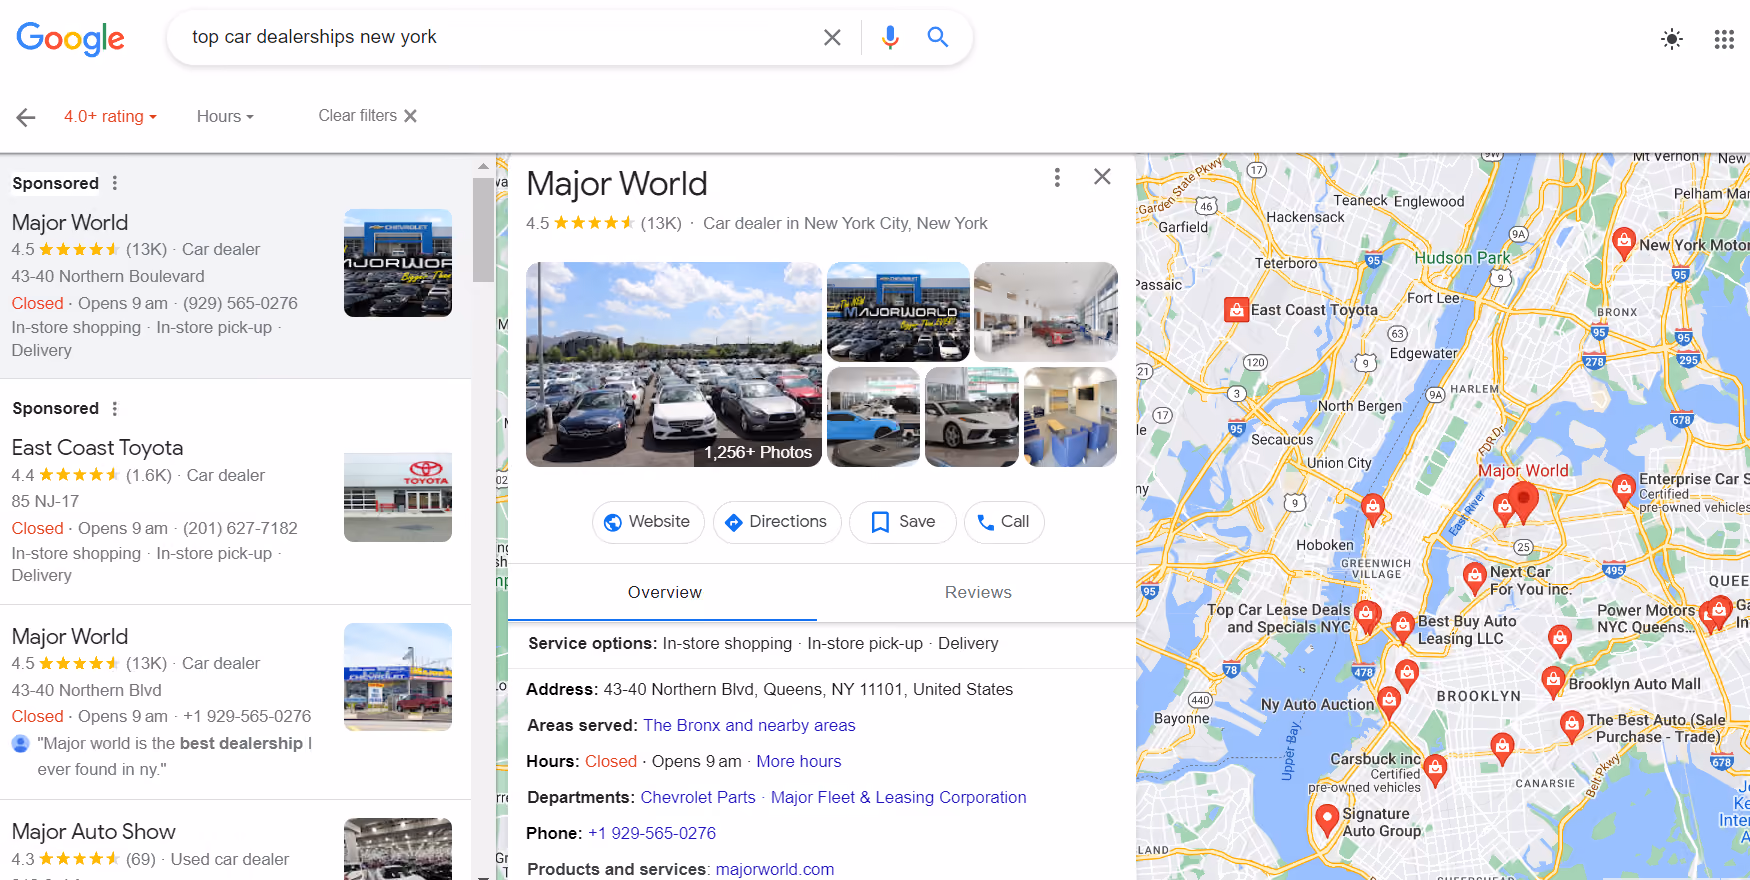The width and height of the screenshot is (1750, 880).
Task: Close the Major World details panel
Action: [1102, 176]
